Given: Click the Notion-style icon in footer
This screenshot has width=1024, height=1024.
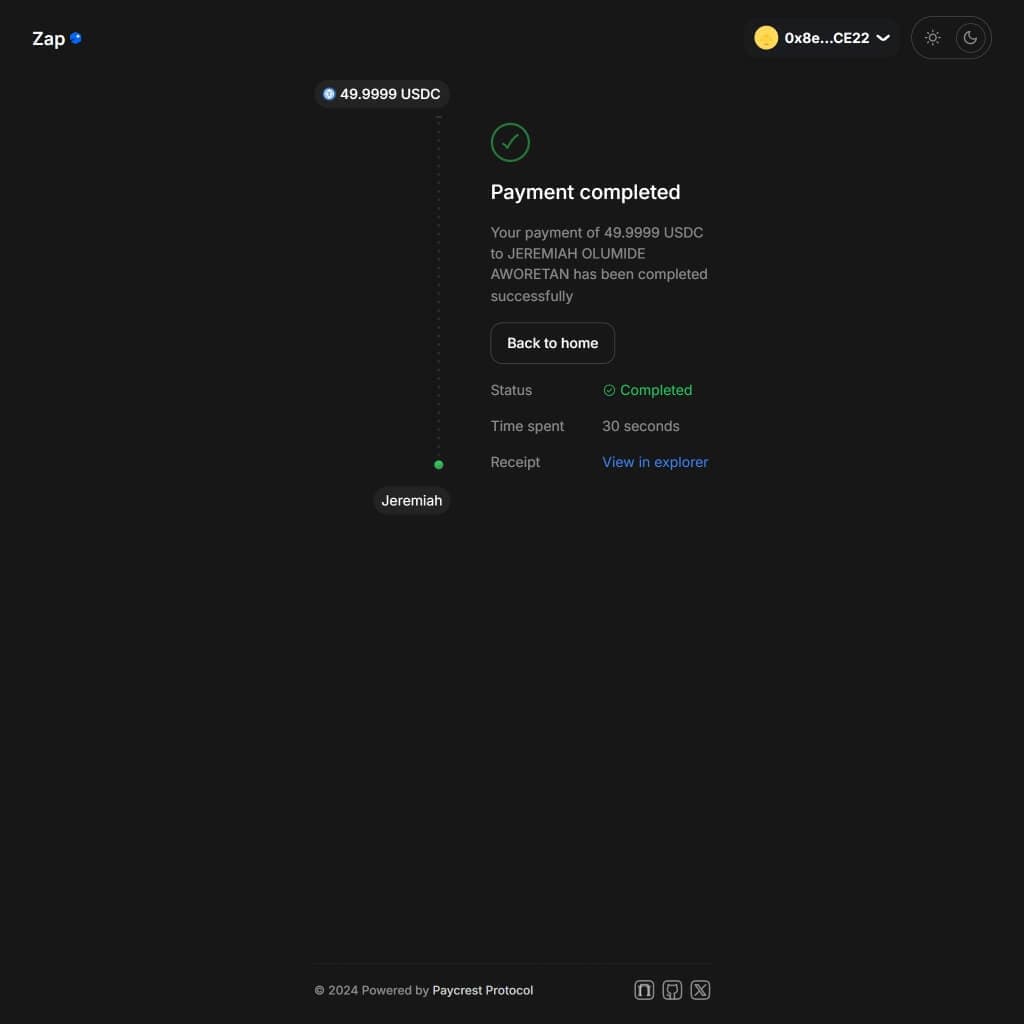Looking at the screenshot, I should [644, 989].
